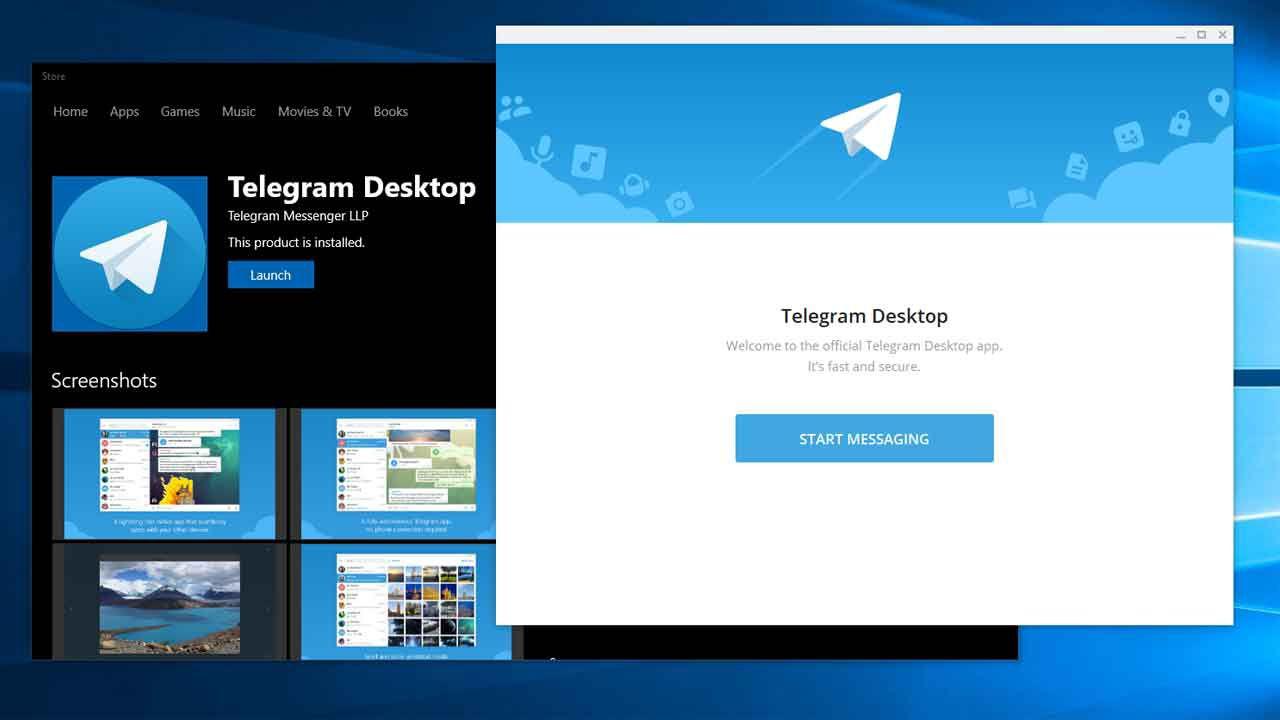Click the Store window title text
Viewport: 1280px width, 720px height.
click(53, 76)
